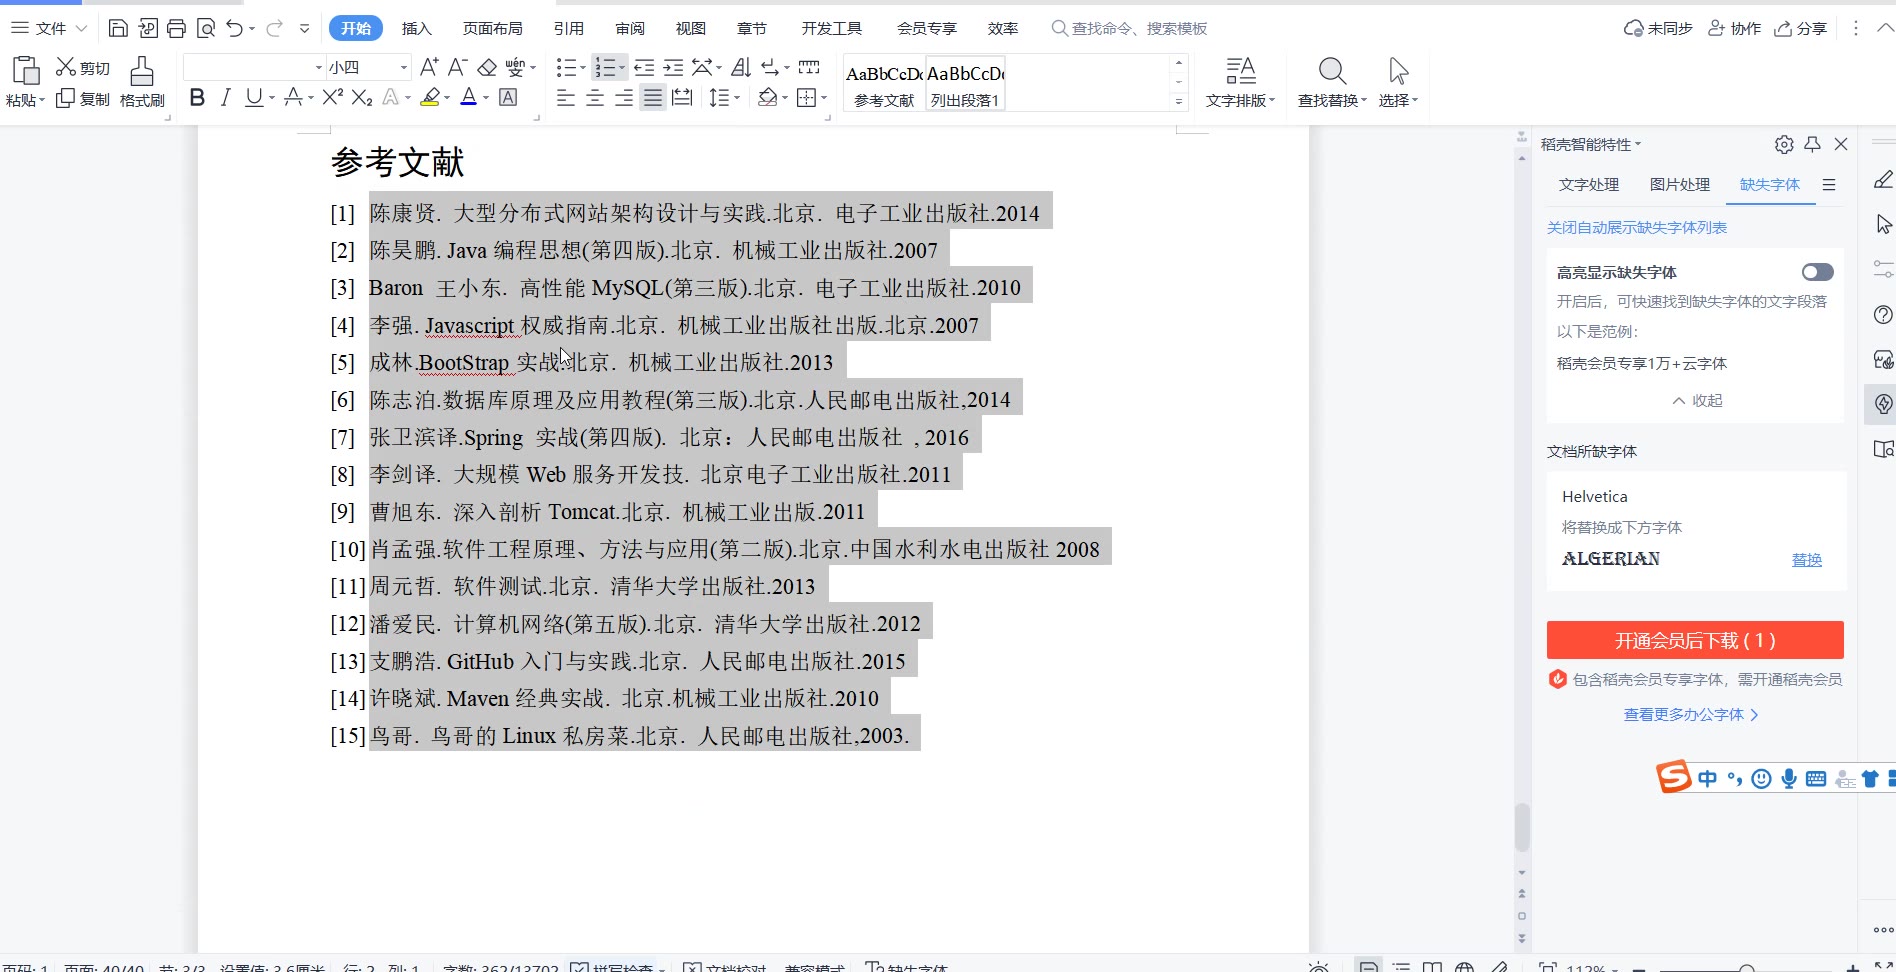This screenshot has height=972, width=1896.
Task: Decrease font size with A- icon
Action: 457,67
